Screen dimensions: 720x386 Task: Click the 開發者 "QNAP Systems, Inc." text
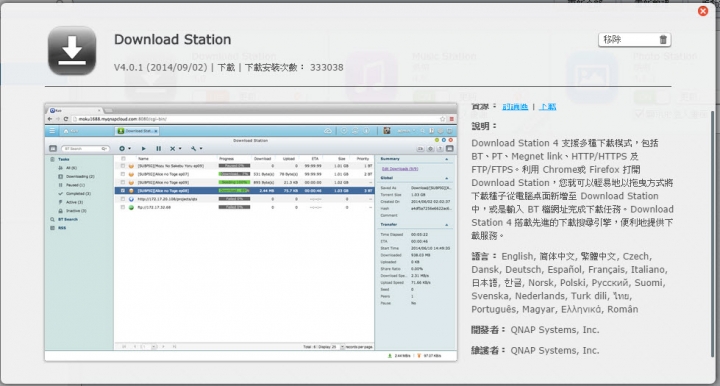pos(555,330)
